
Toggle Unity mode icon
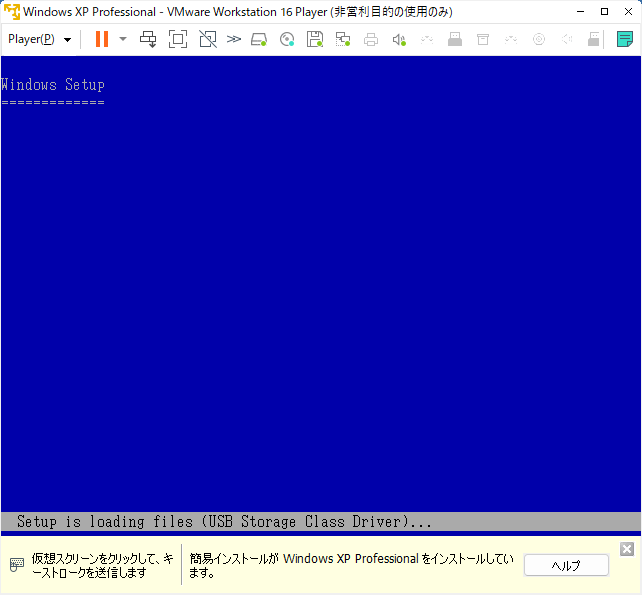point(207,39)
